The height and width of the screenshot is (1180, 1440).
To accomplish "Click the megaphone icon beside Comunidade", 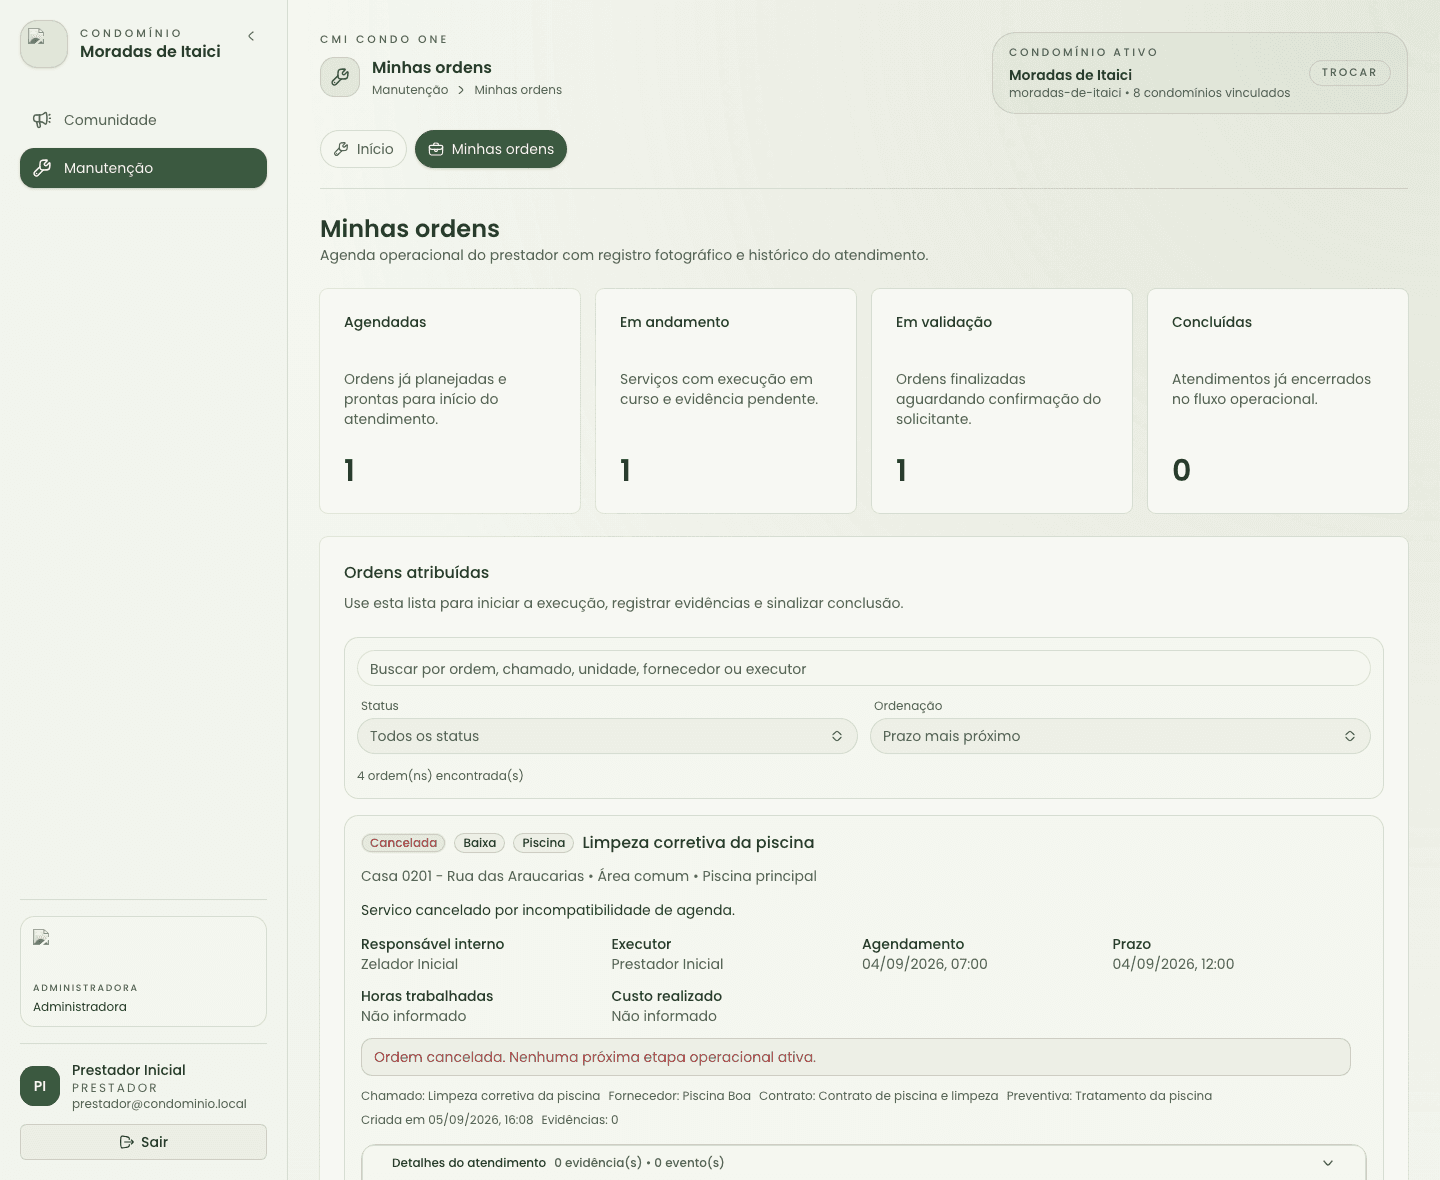I will pos(42,120).
